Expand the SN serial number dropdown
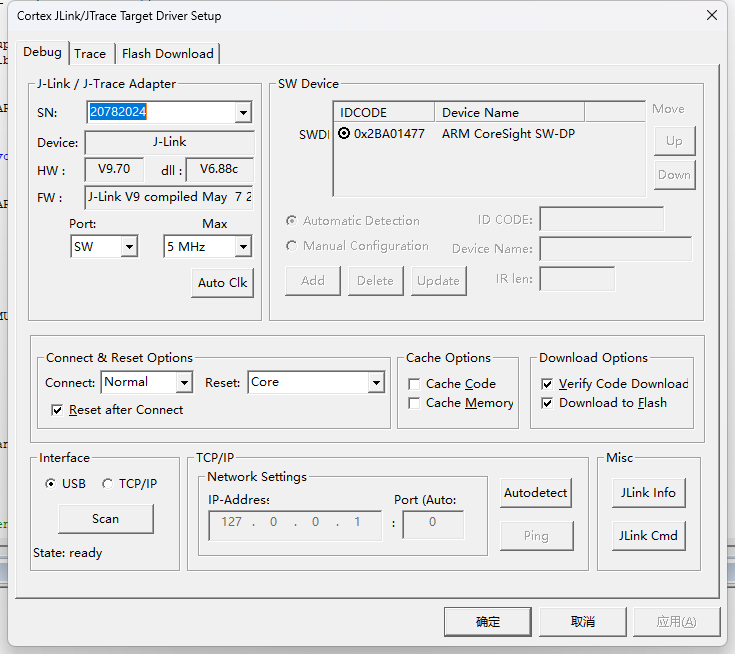 (x=243, y=113)
